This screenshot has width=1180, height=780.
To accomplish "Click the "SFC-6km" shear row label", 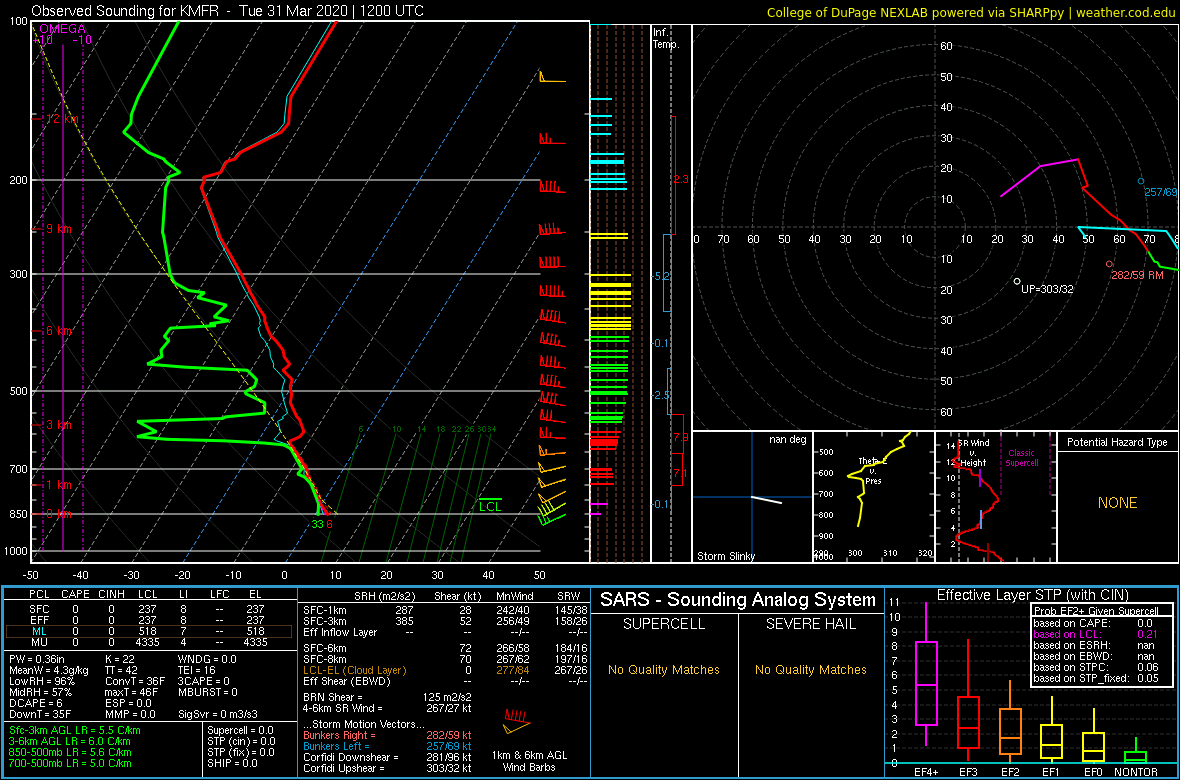I will click(x=324, y=649).
